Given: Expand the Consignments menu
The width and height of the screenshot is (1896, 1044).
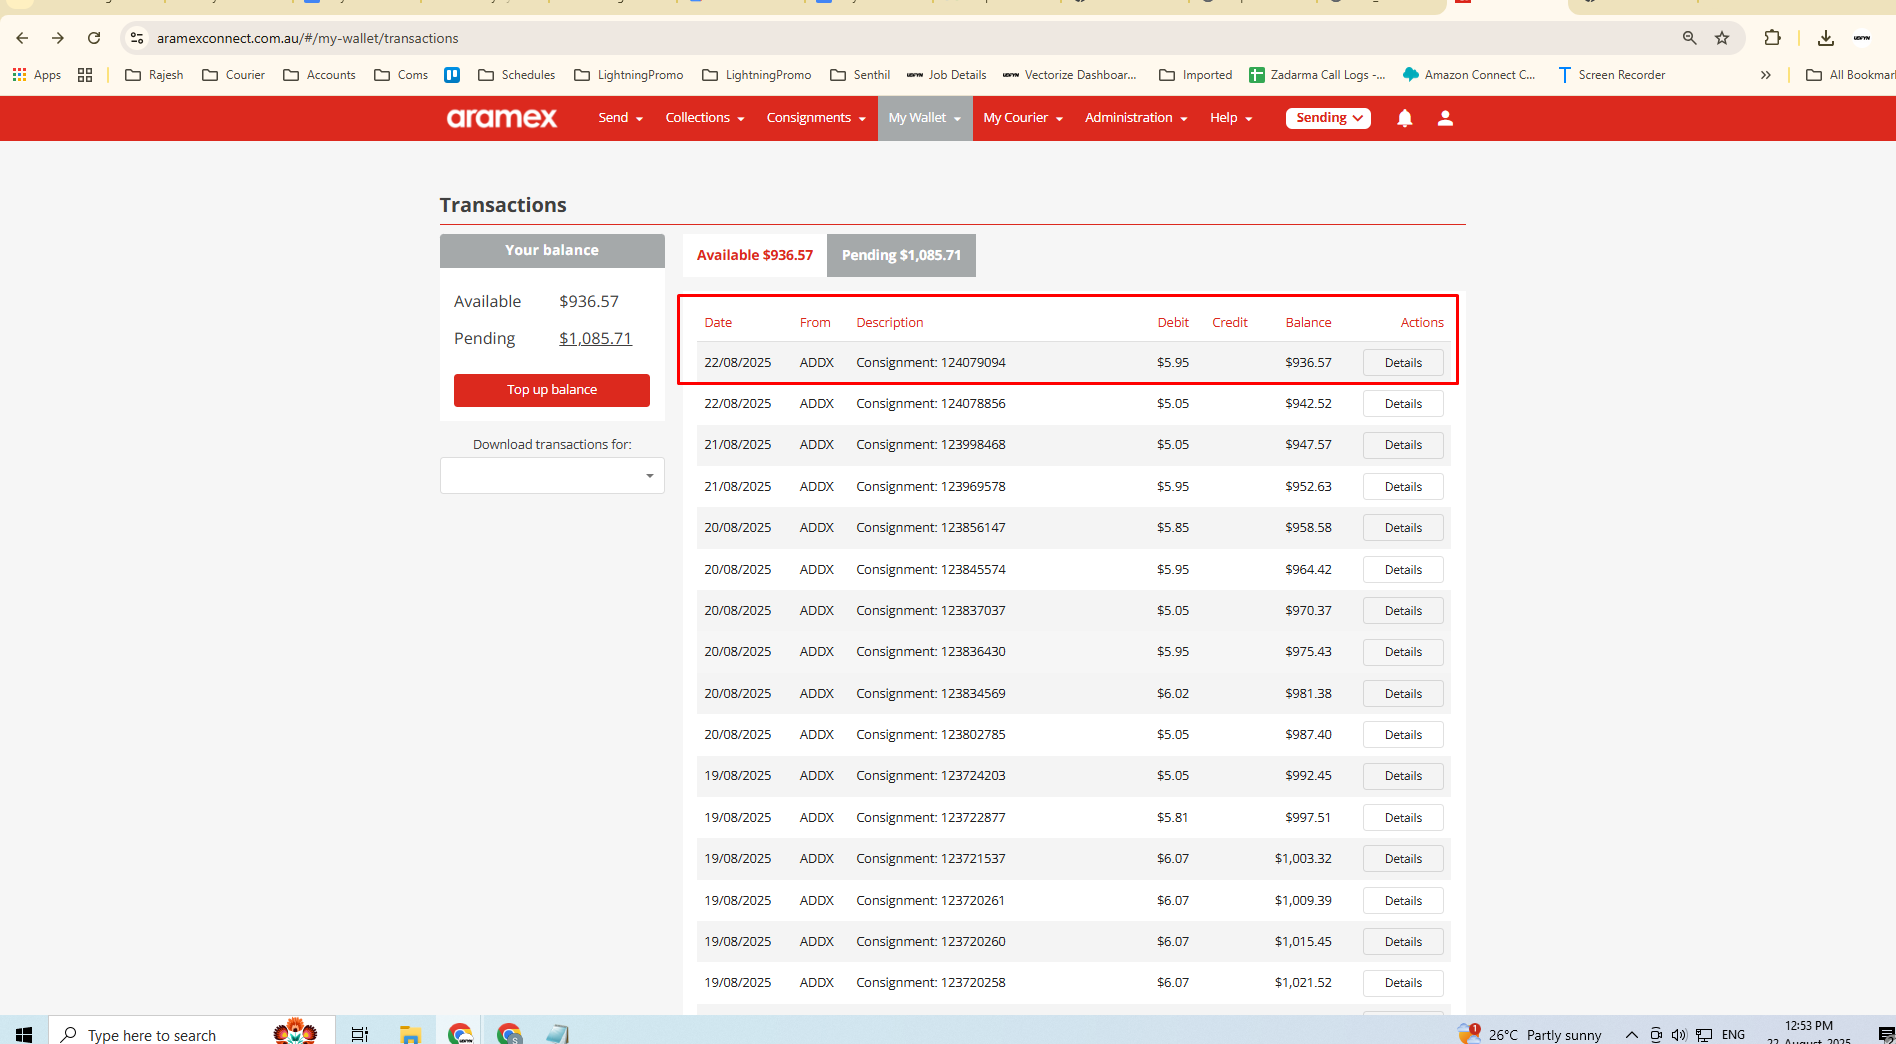Looking at the screenshot, I should pos(816,118).
